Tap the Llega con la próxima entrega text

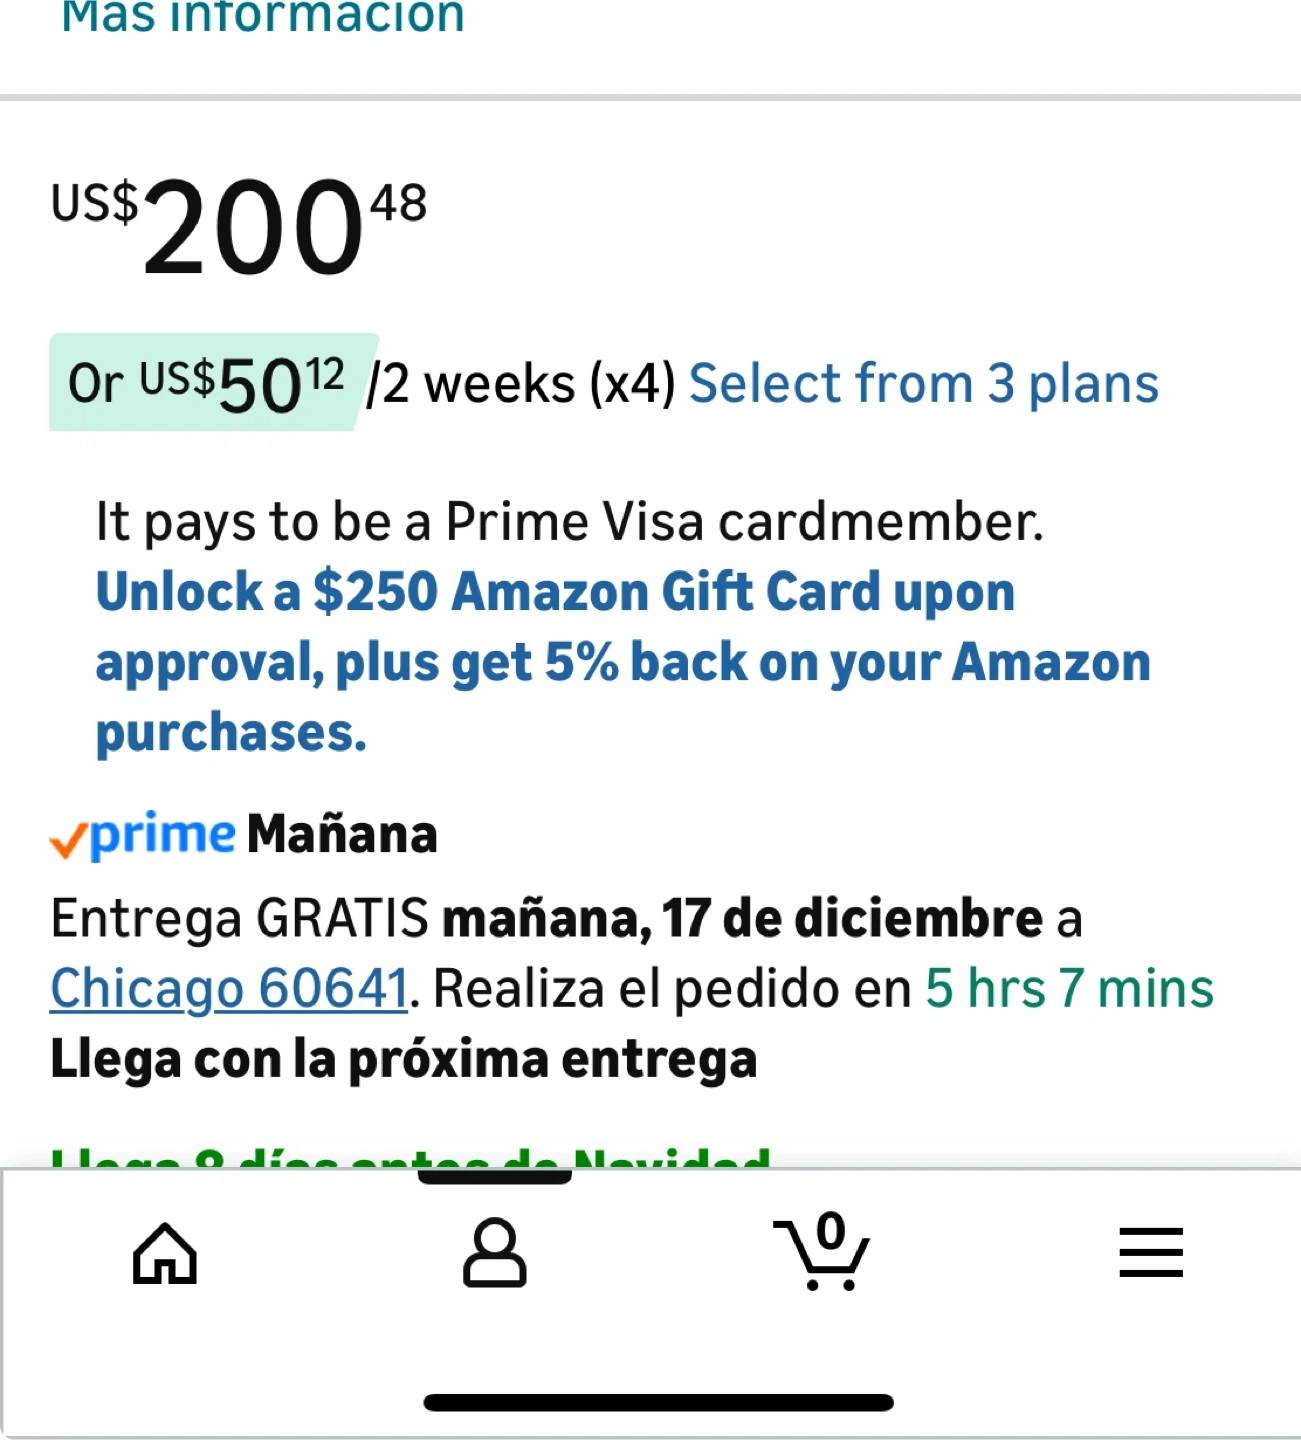(x=403, y=1060)
